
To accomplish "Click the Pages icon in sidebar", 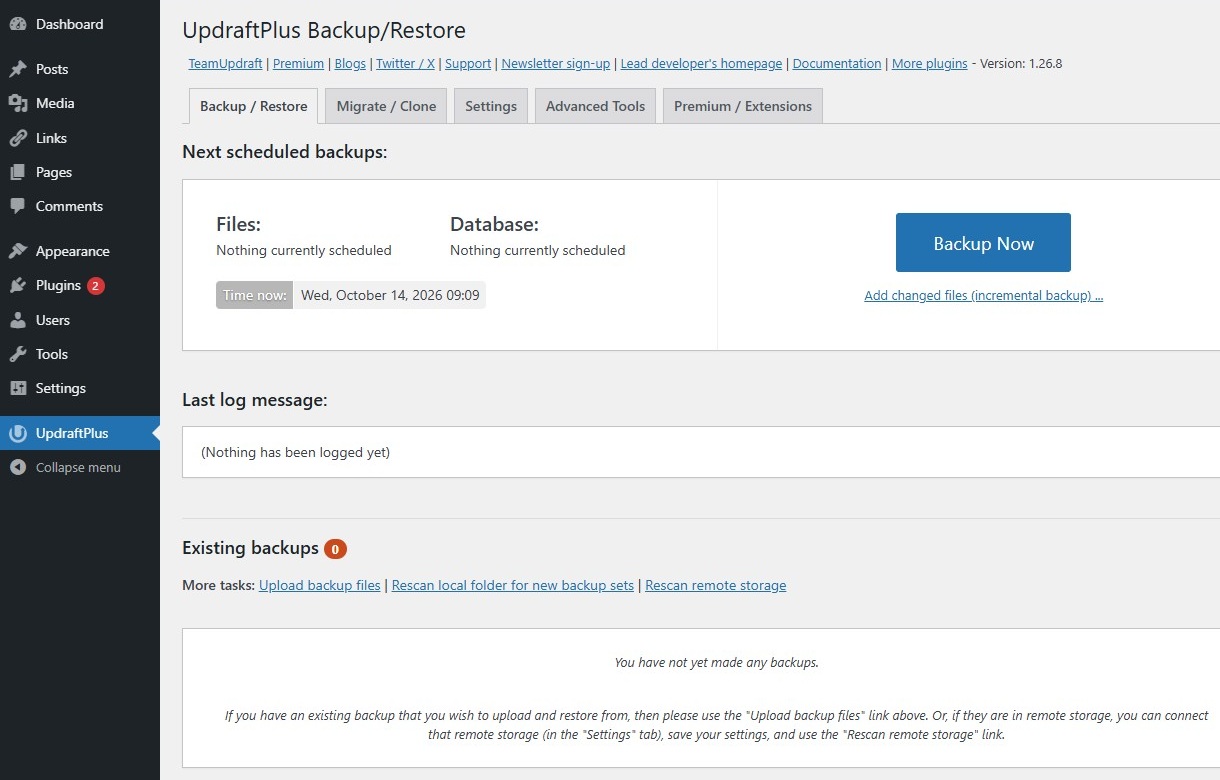I will 18,172.
